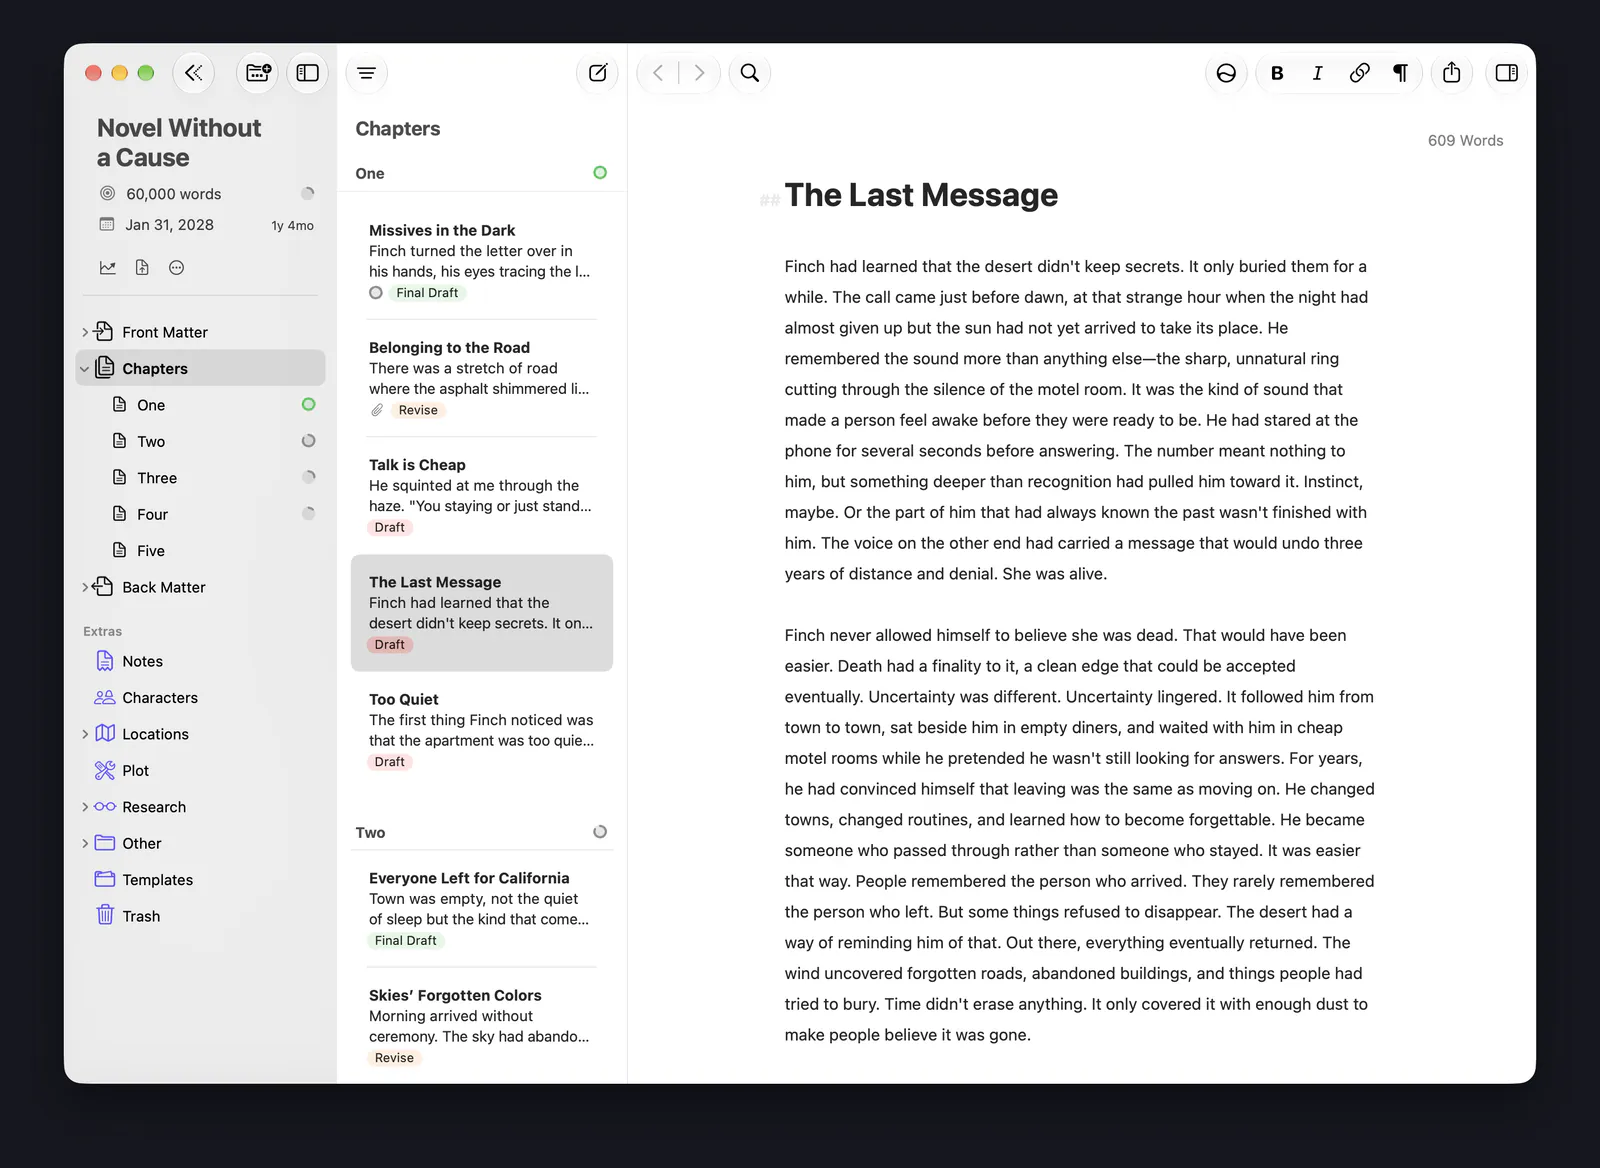Navigate back with the left arrow
1600x1168 pixels.
(658, 73)
